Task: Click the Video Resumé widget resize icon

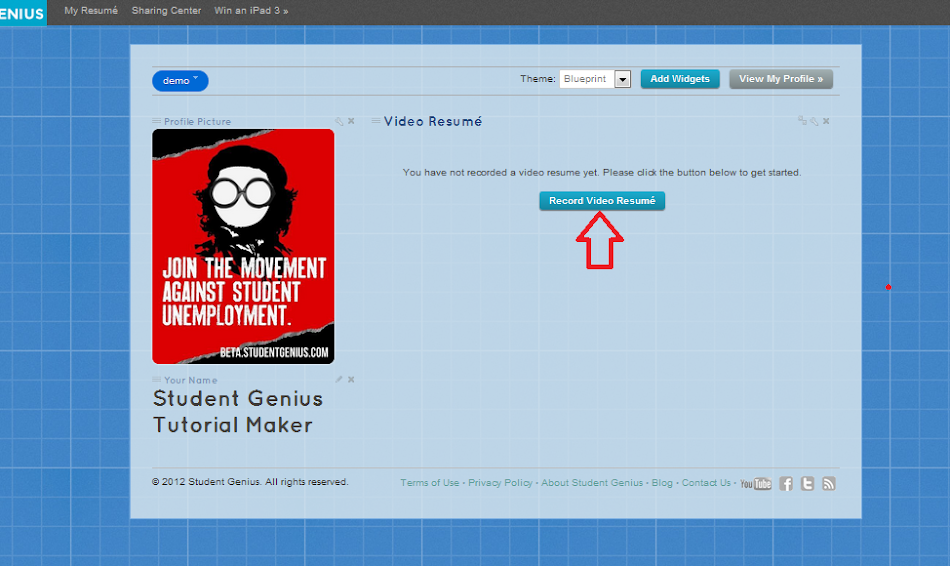Action: (802, 121)
